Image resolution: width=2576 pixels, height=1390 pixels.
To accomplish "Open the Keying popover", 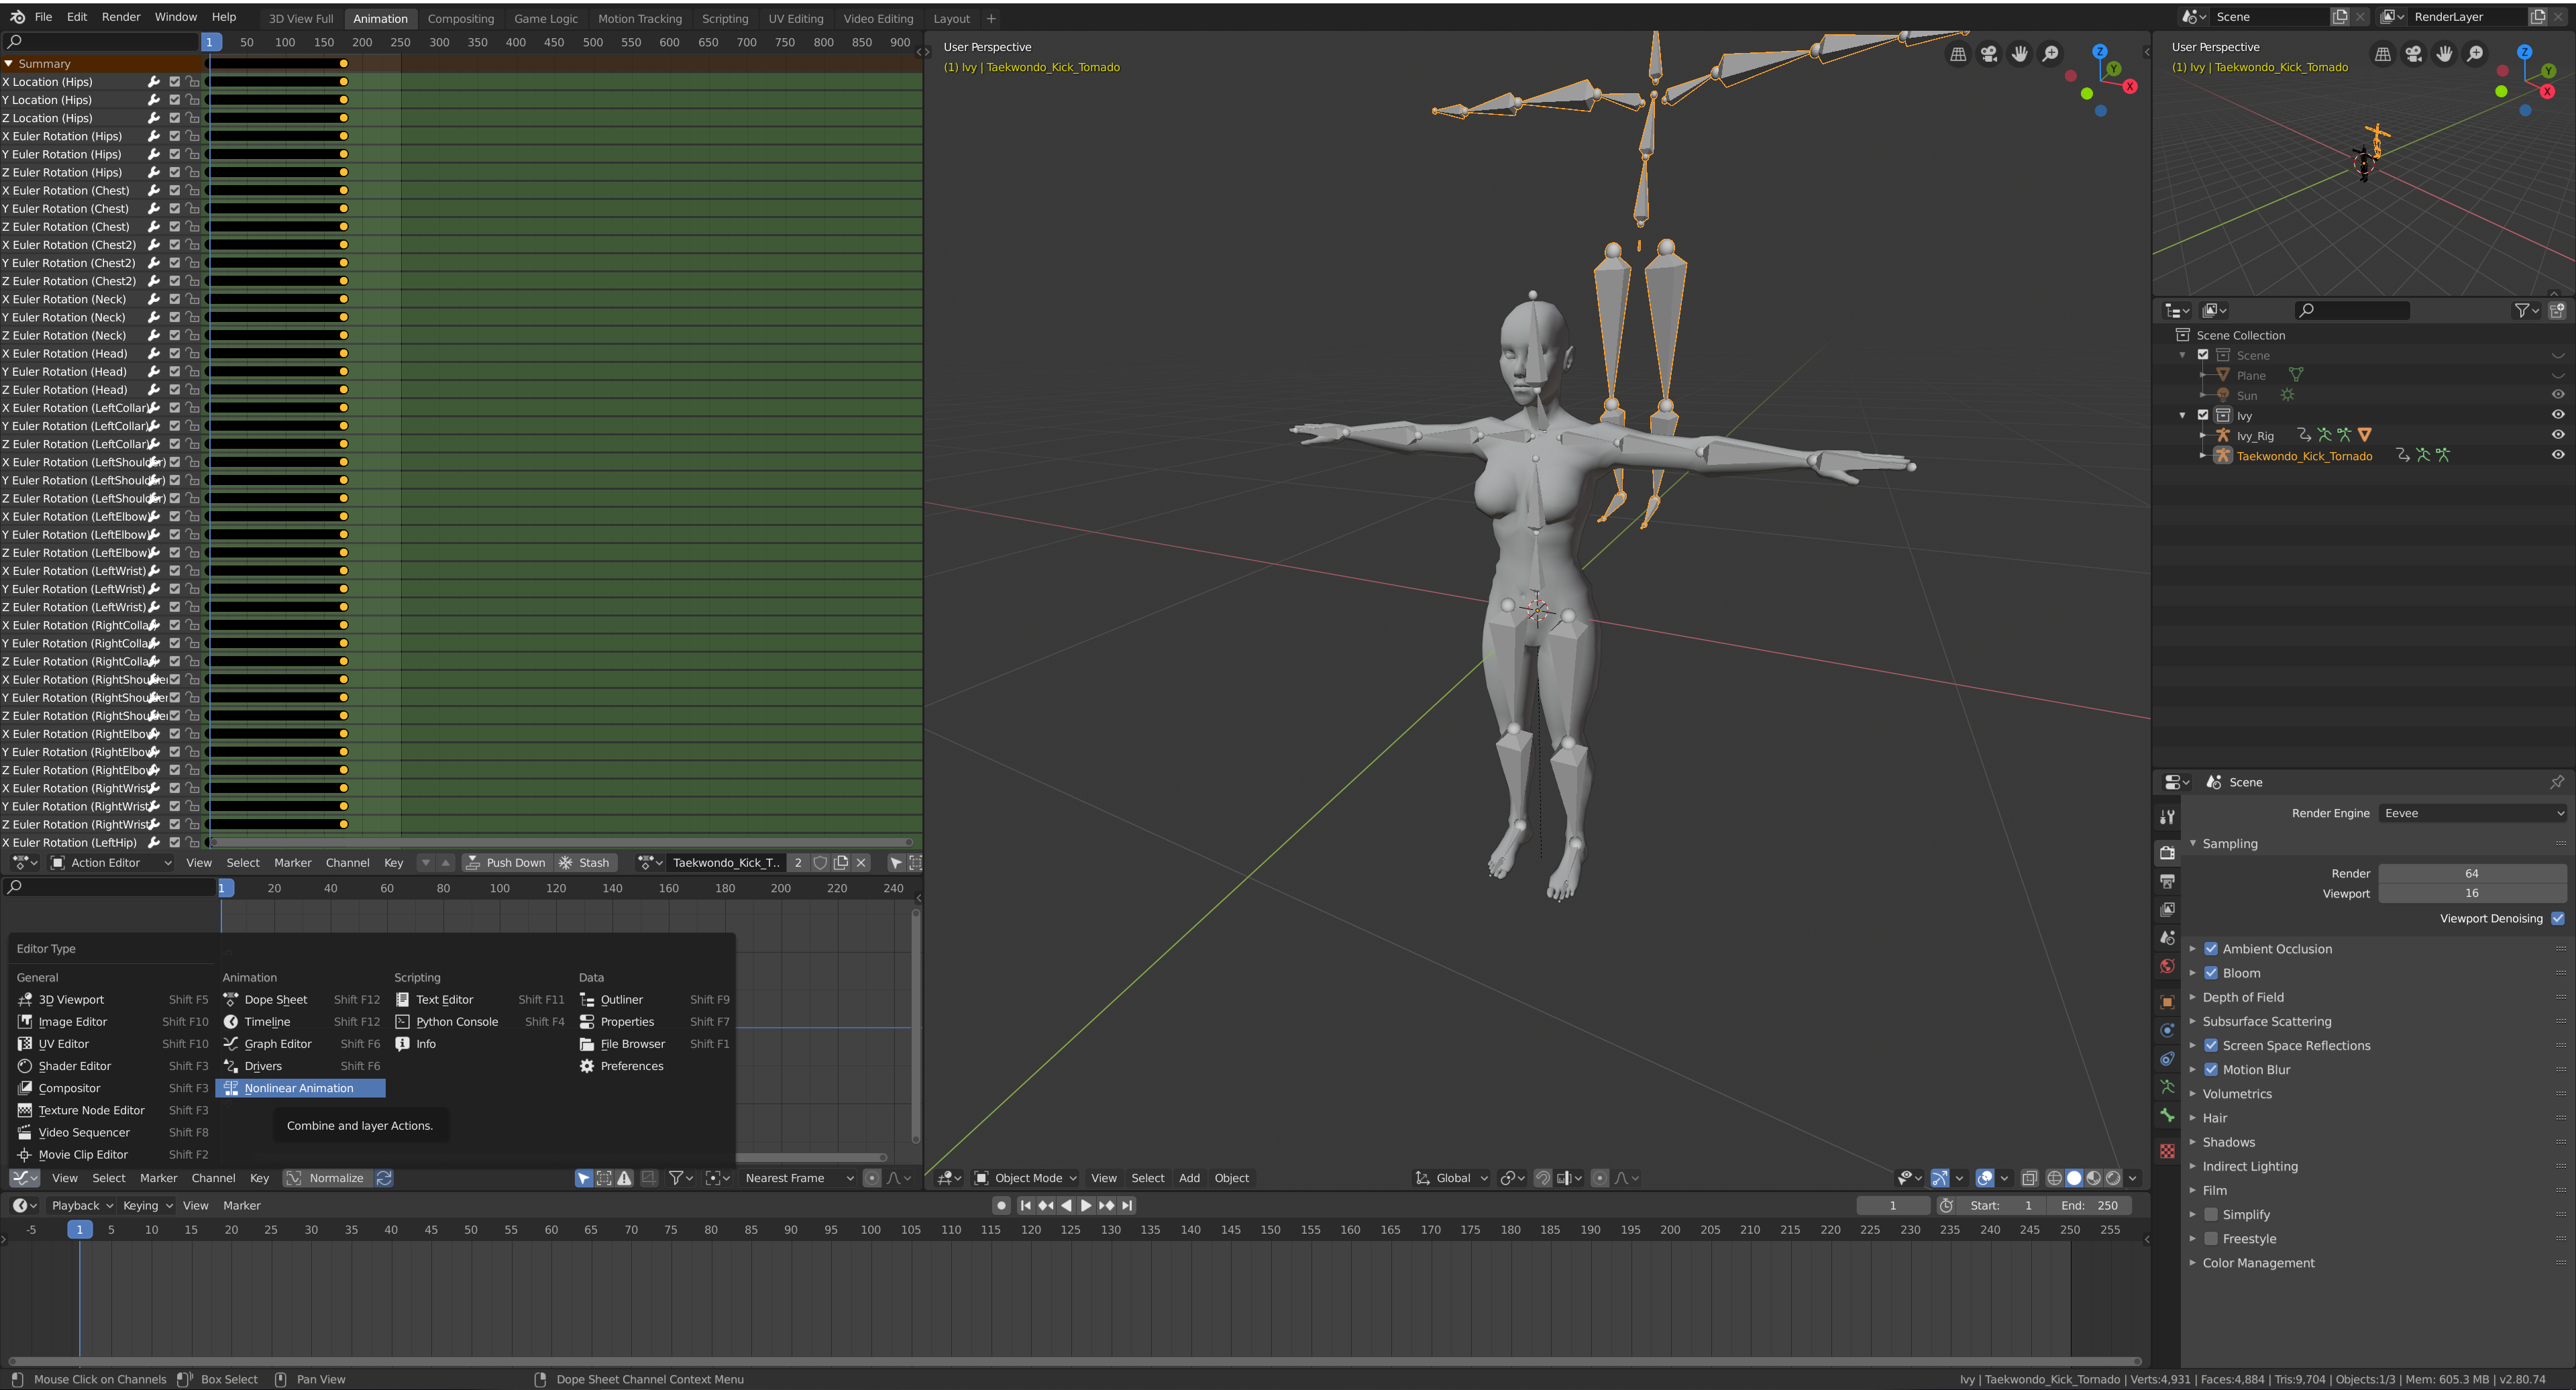I will coord(147,1206).
